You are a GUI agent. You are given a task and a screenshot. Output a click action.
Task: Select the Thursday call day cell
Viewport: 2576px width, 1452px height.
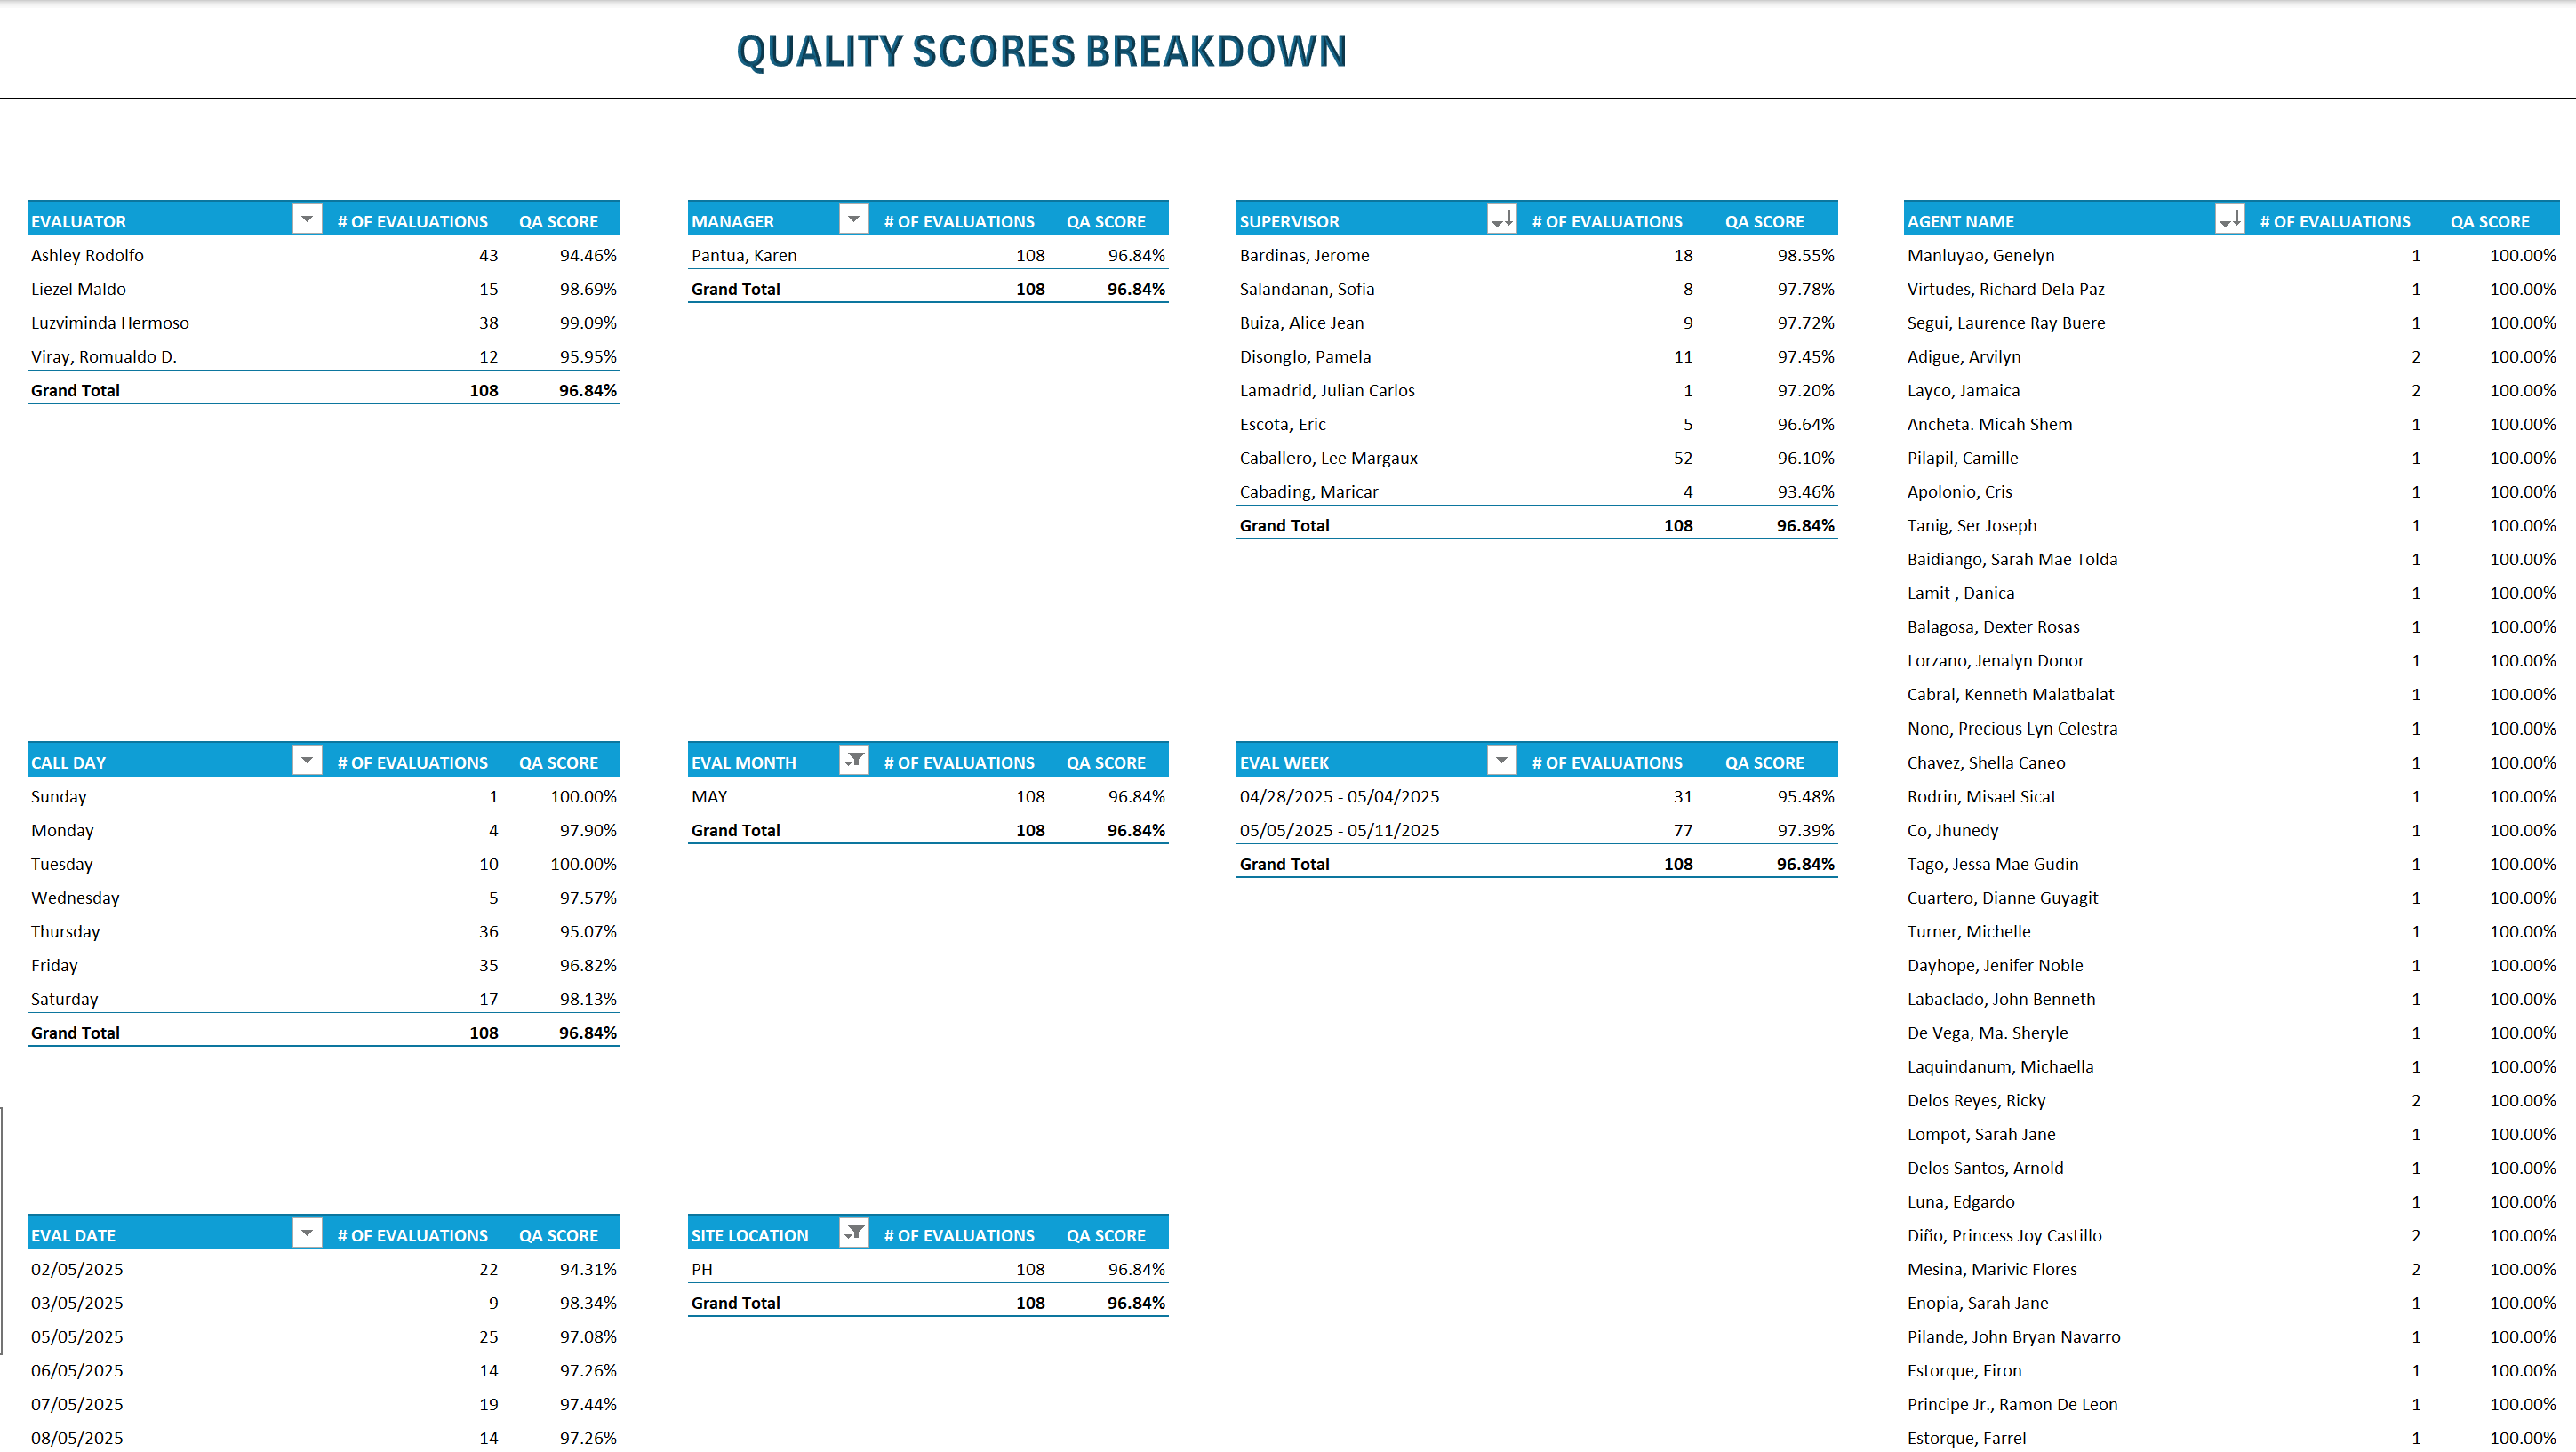click(65, 931)
